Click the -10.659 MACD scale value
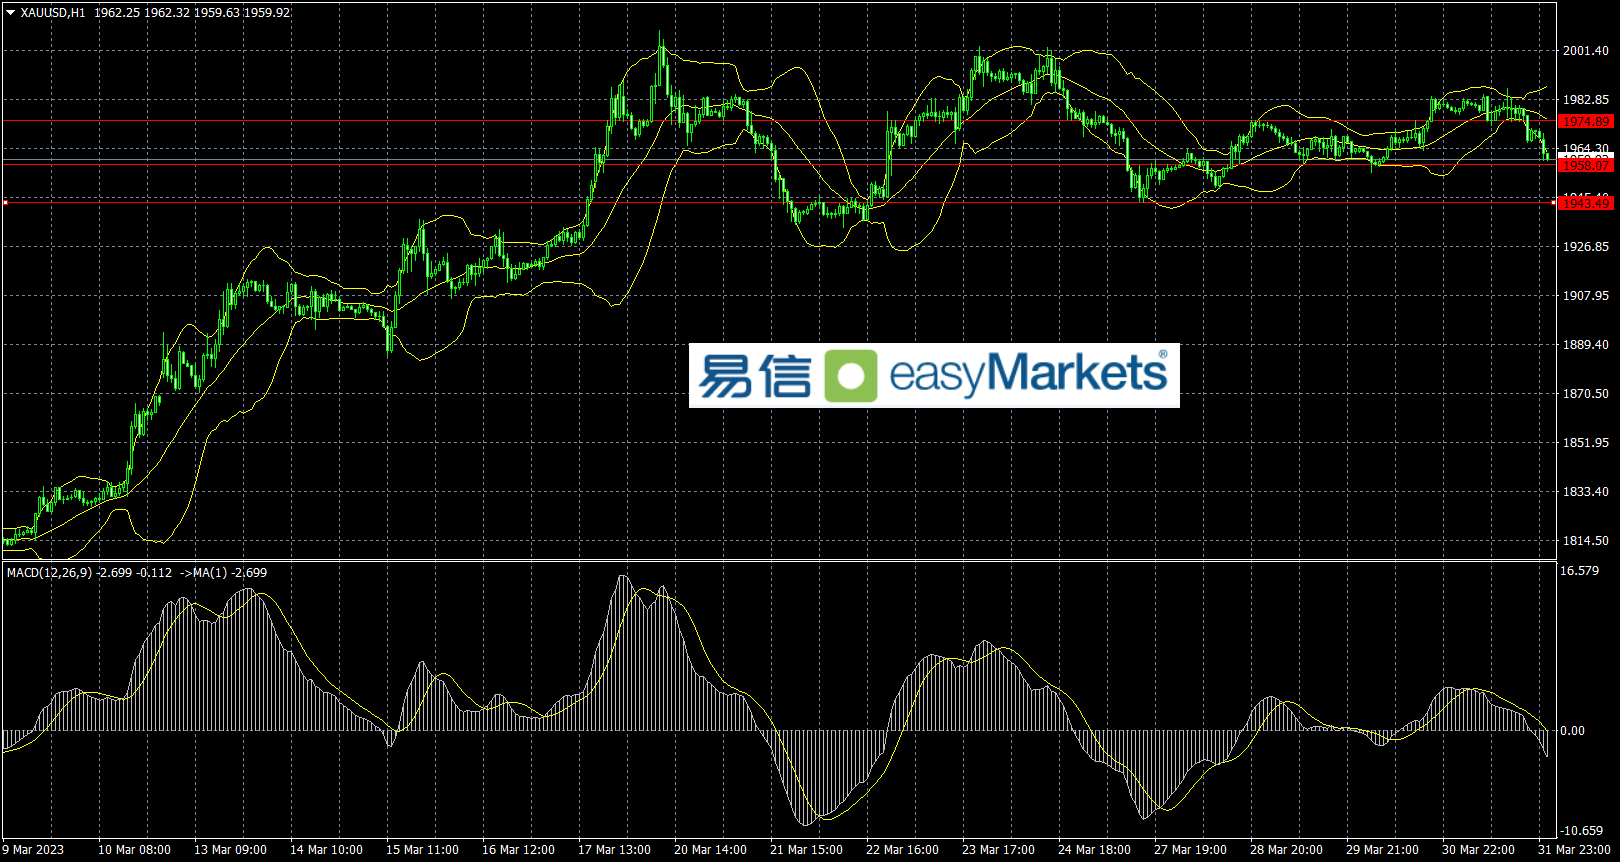Screen dimensions: 1620x862 tap(1582, 831)
